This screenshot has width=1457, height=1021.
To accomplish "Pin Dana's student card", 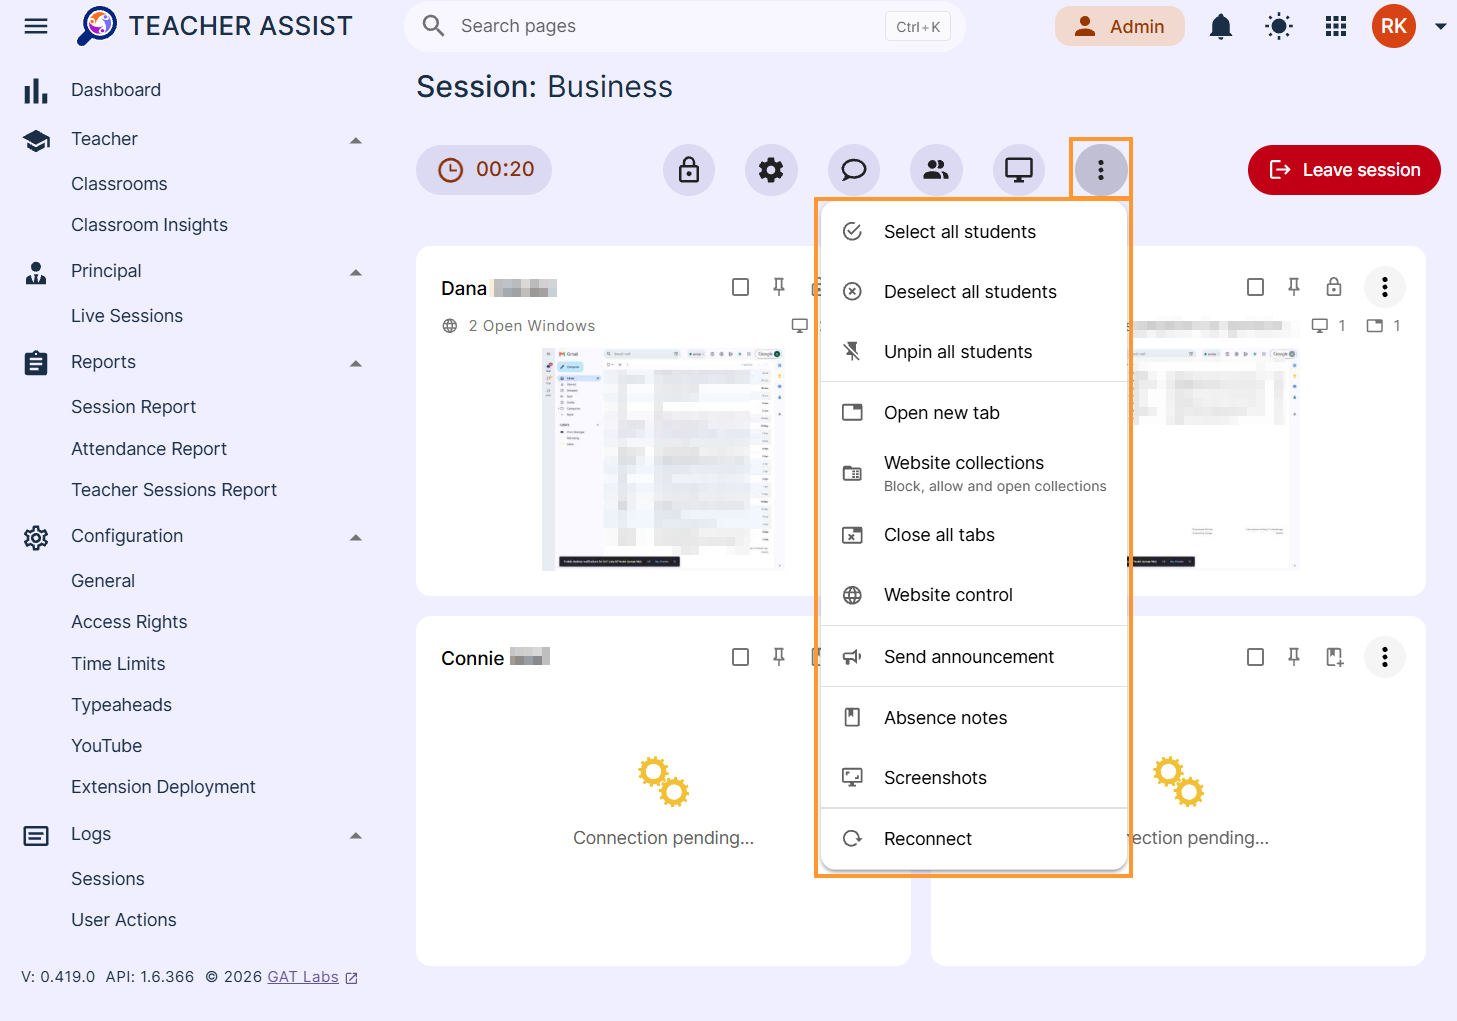I will 779,287.
